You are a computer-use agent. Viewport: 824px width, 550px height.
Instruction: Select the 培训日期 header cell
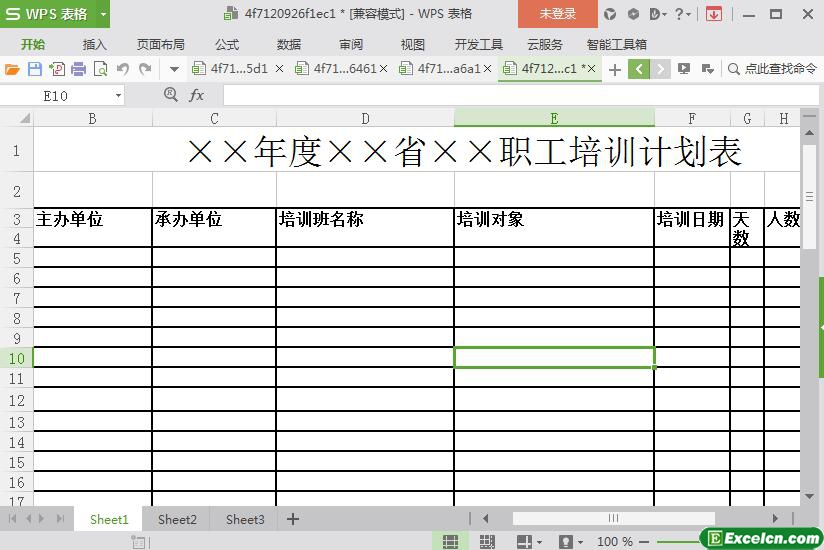click(x=692, y=227)
